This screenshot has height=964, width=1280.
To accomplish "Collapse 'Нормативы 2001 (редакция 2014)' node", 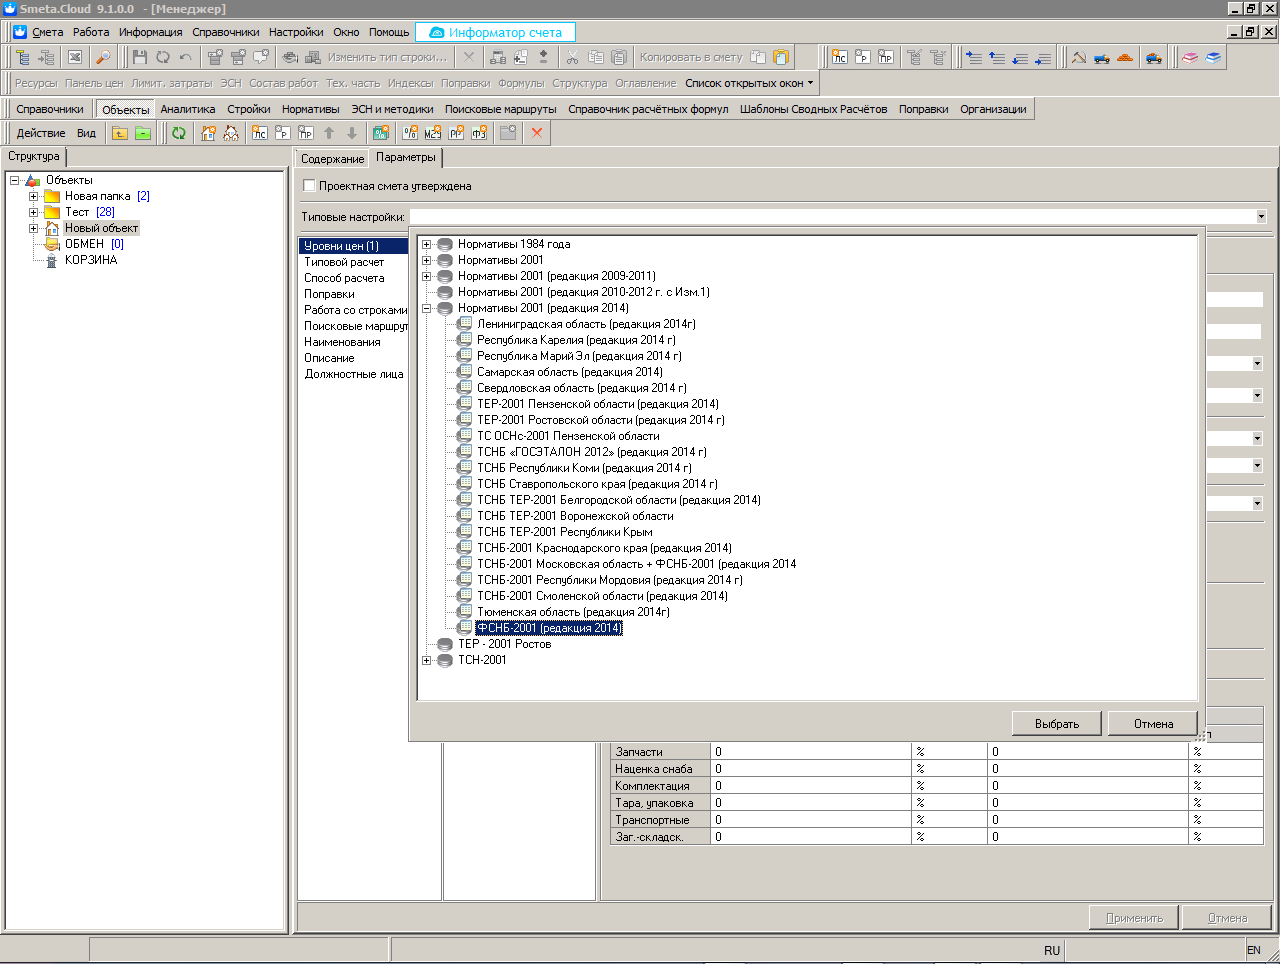I will [427, 308].
